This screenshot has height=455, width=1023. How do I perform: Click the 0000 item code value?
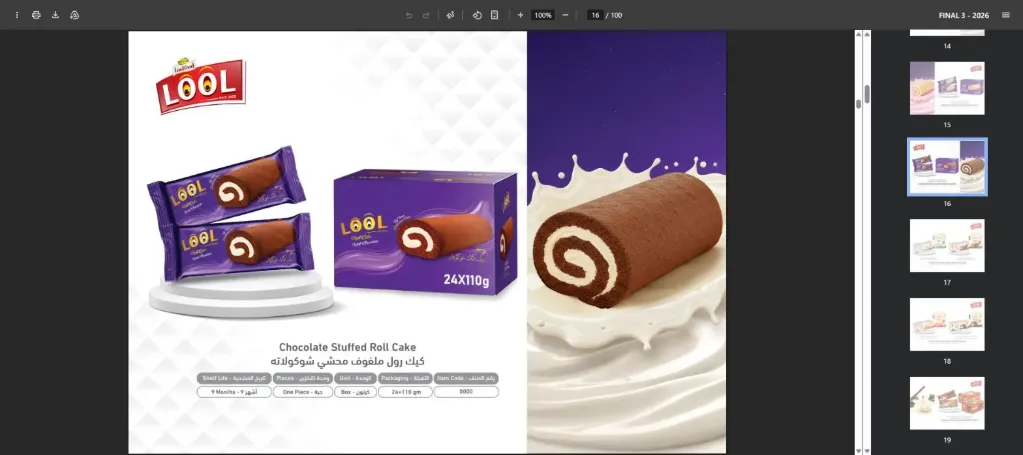pyautogui.click(x=466, y=392)
